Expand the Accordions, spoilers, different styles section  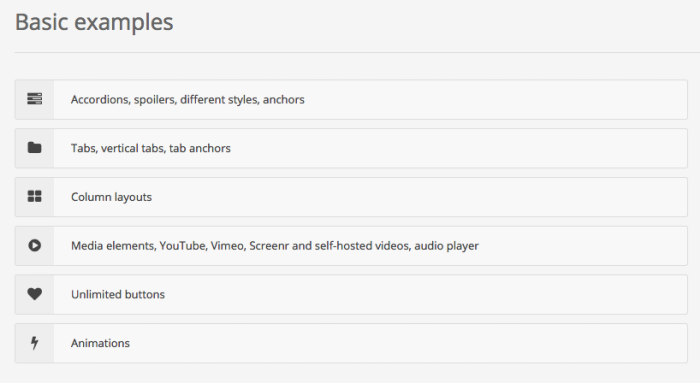point(351,100)
